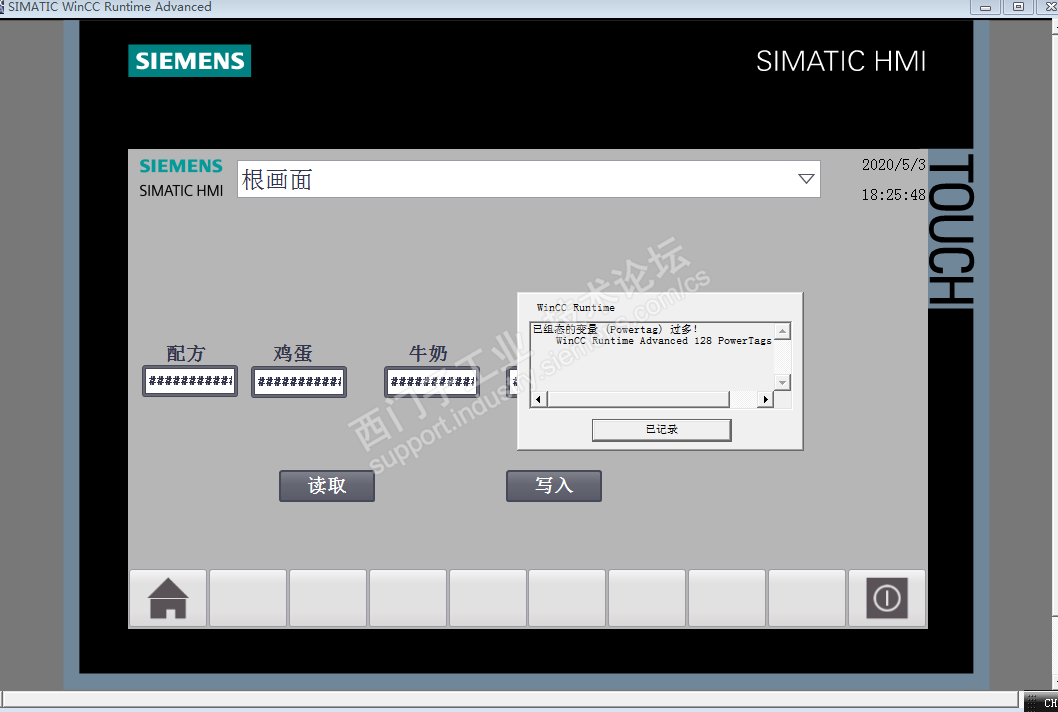Click the message box scroll-up arrow
1058x712 pixels.
[782, 331]
